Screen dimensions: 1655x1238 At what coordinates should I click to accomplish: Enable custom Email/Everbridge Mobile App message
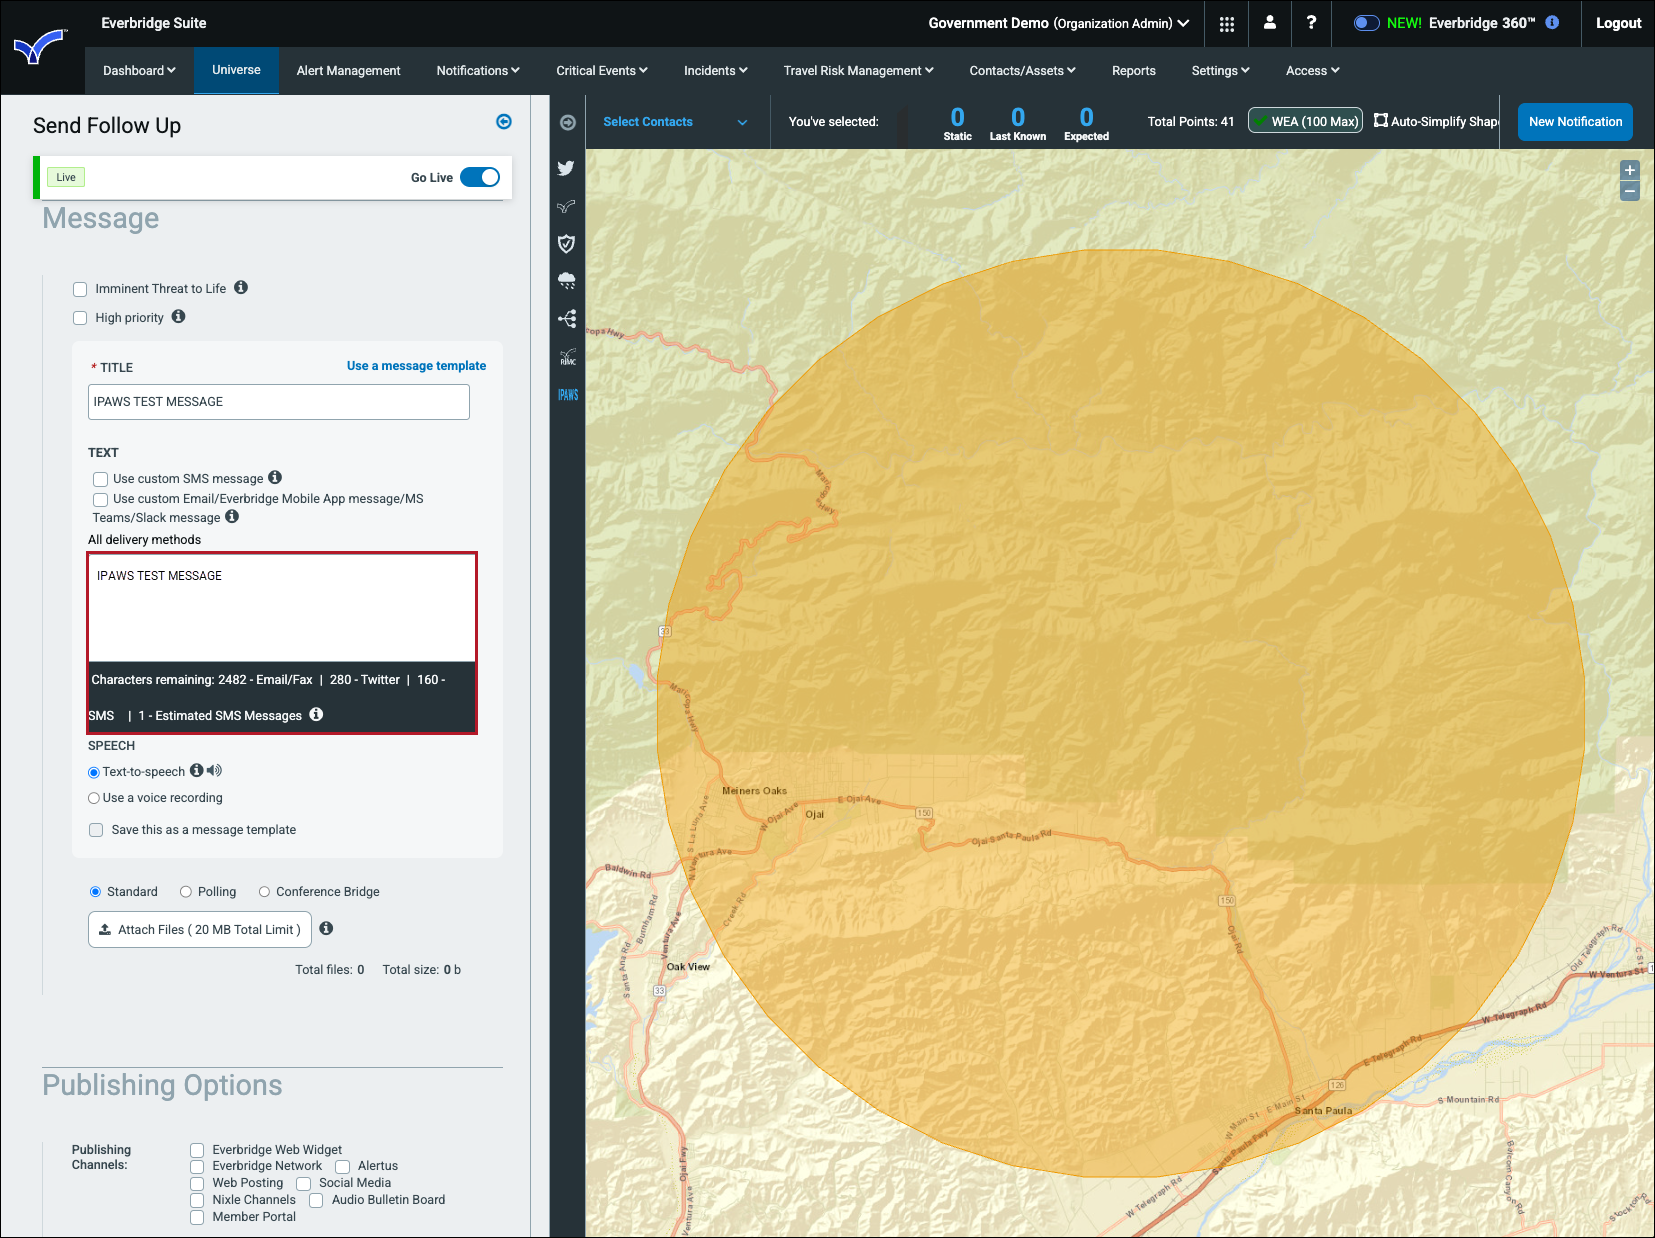point(100,500)
